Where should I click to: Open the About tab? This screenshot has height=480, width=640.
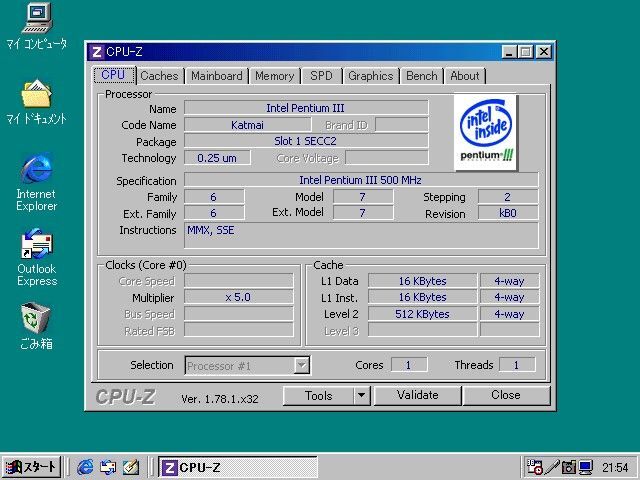pos(464,76)
